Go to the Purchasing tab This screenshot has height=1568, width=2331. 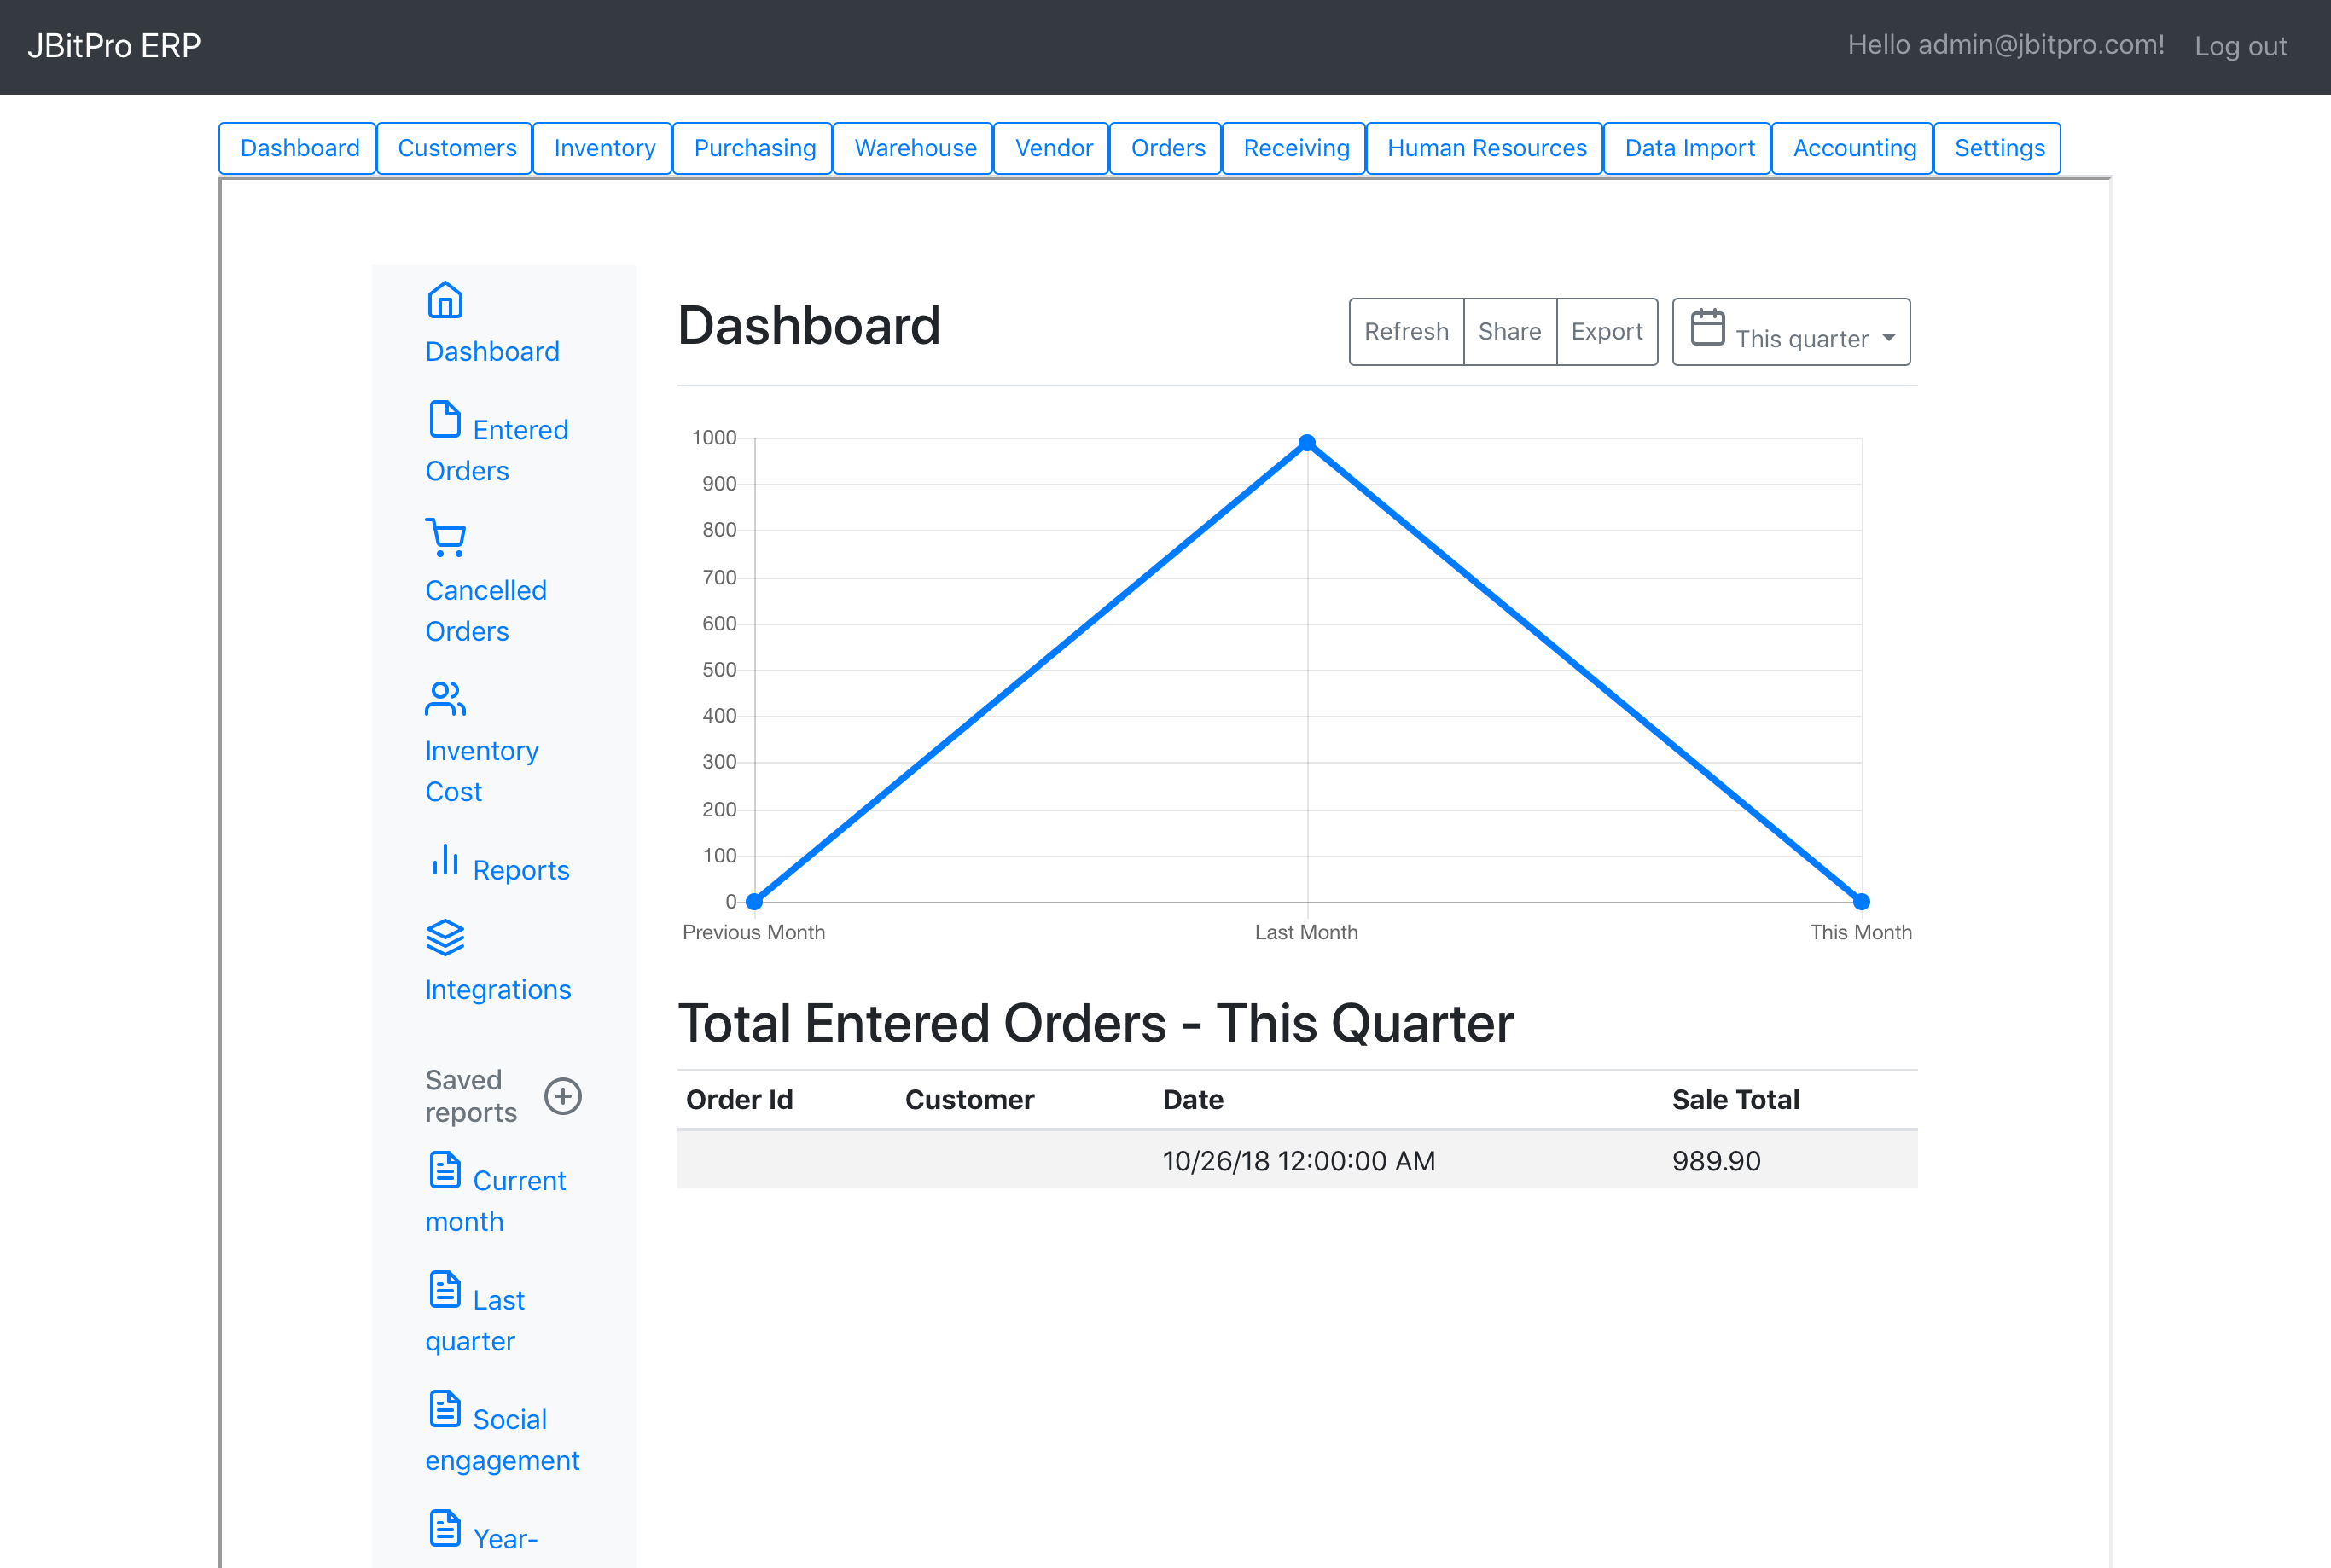(x=755, y=148)
